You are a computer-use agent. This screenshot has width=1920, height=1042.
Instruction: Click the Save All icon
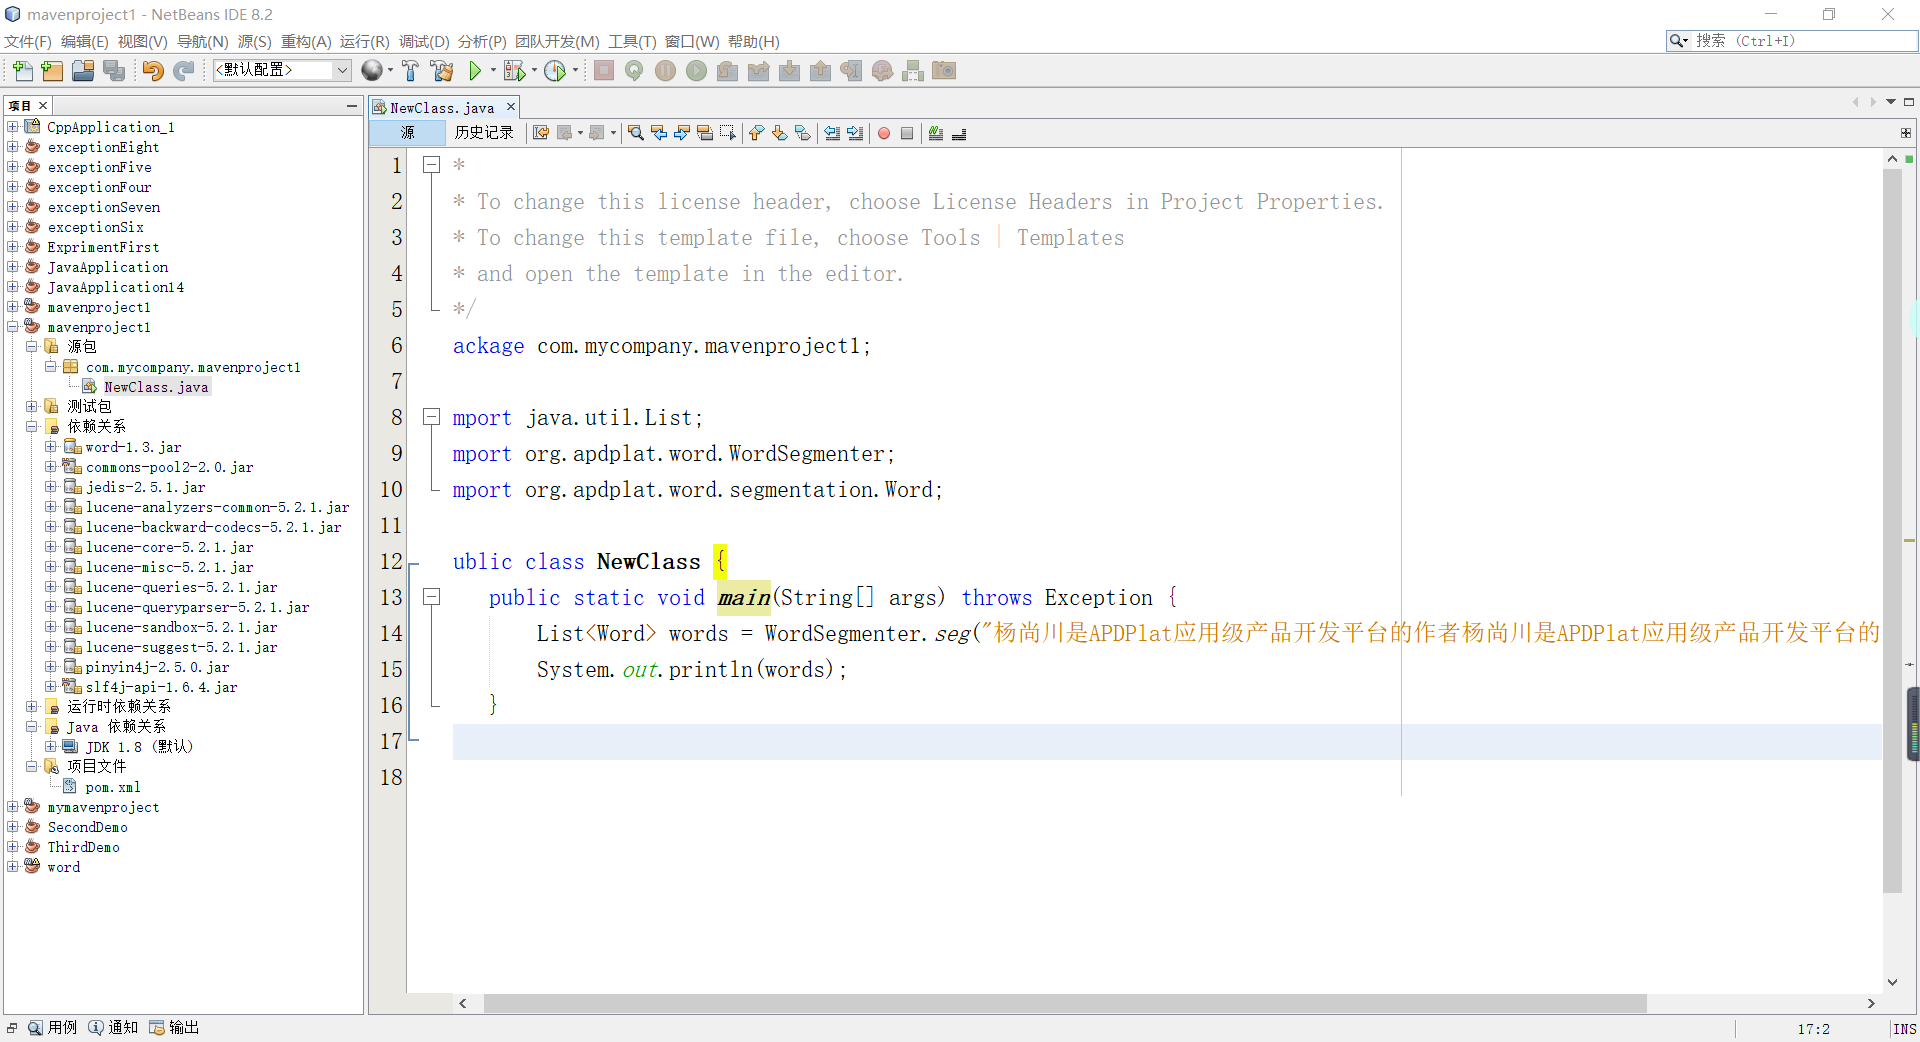click(x=114, y=70)
